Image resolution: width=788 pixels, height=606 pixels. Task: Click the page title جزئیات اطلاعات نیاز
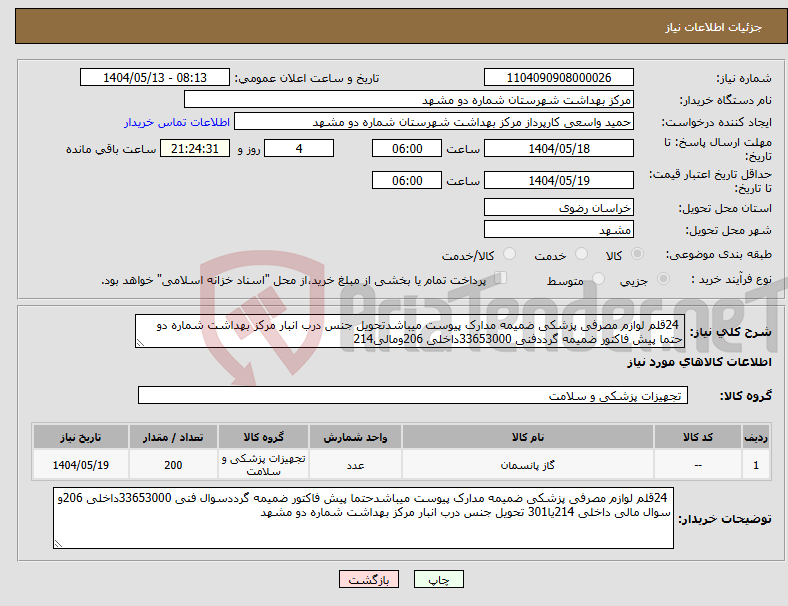(x=713, y=27)
